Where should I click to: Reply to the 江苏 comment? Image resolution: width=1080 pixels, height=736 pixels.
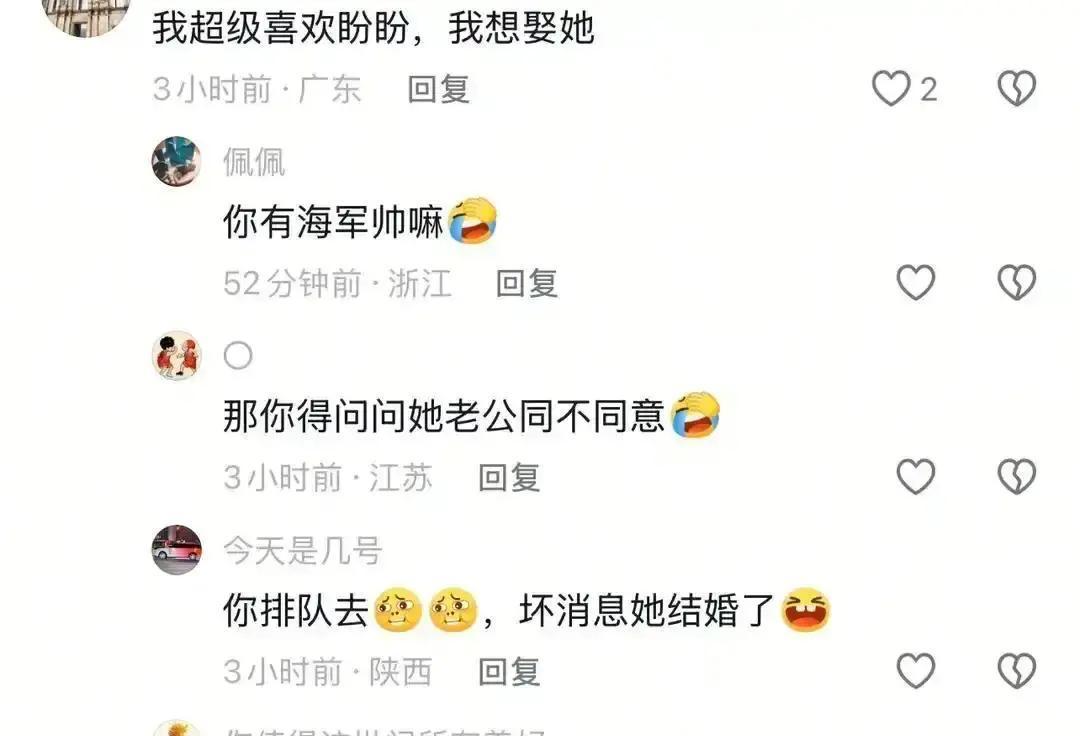click(x=510, y=478)
